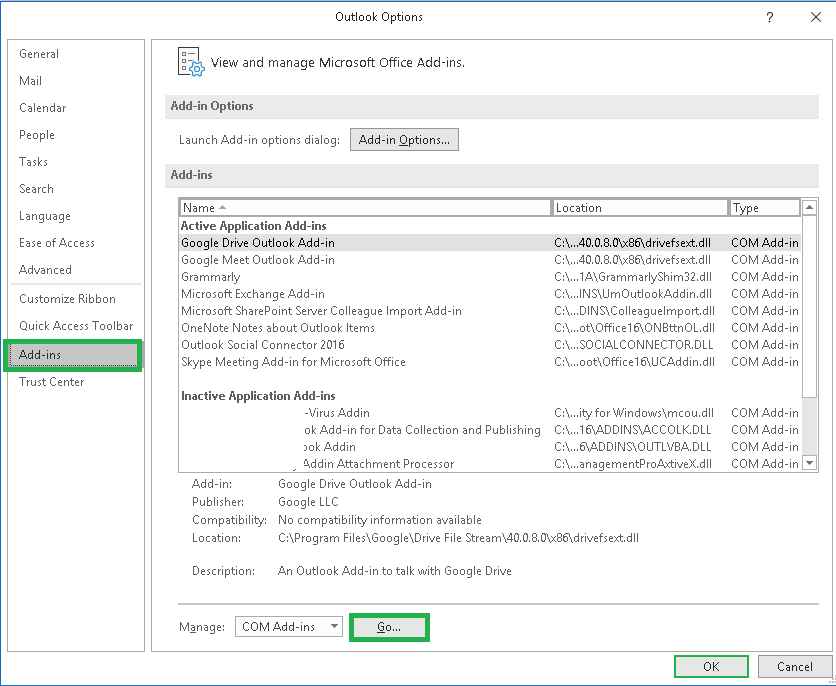Select Google Meet Outlook Add-in row
The width and height of the screenshot is (836, 686).
[x=489, y=260]
